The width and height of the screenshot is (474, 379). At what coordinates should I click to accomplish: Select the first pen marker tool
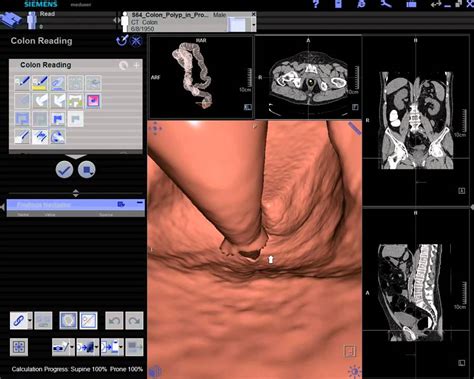pyautogui.click(x=22, y=83)
